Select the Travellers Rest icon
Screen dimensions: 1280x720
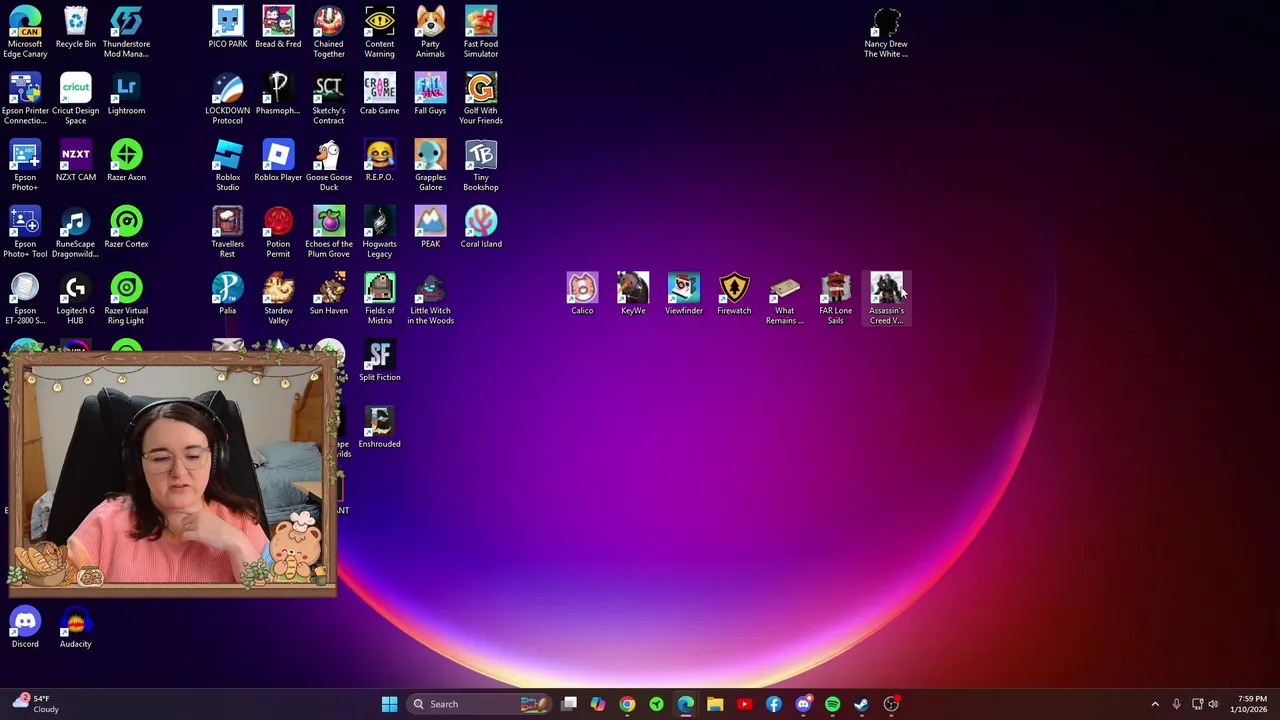coord(228,232)
